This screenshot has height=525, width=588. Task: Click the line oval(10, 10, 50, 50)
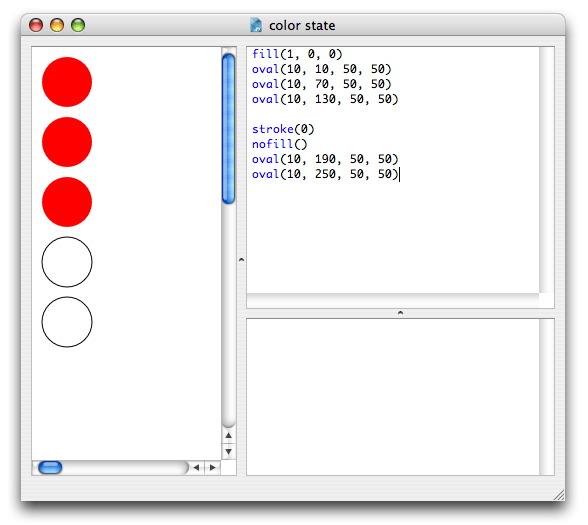click(321, 69)
